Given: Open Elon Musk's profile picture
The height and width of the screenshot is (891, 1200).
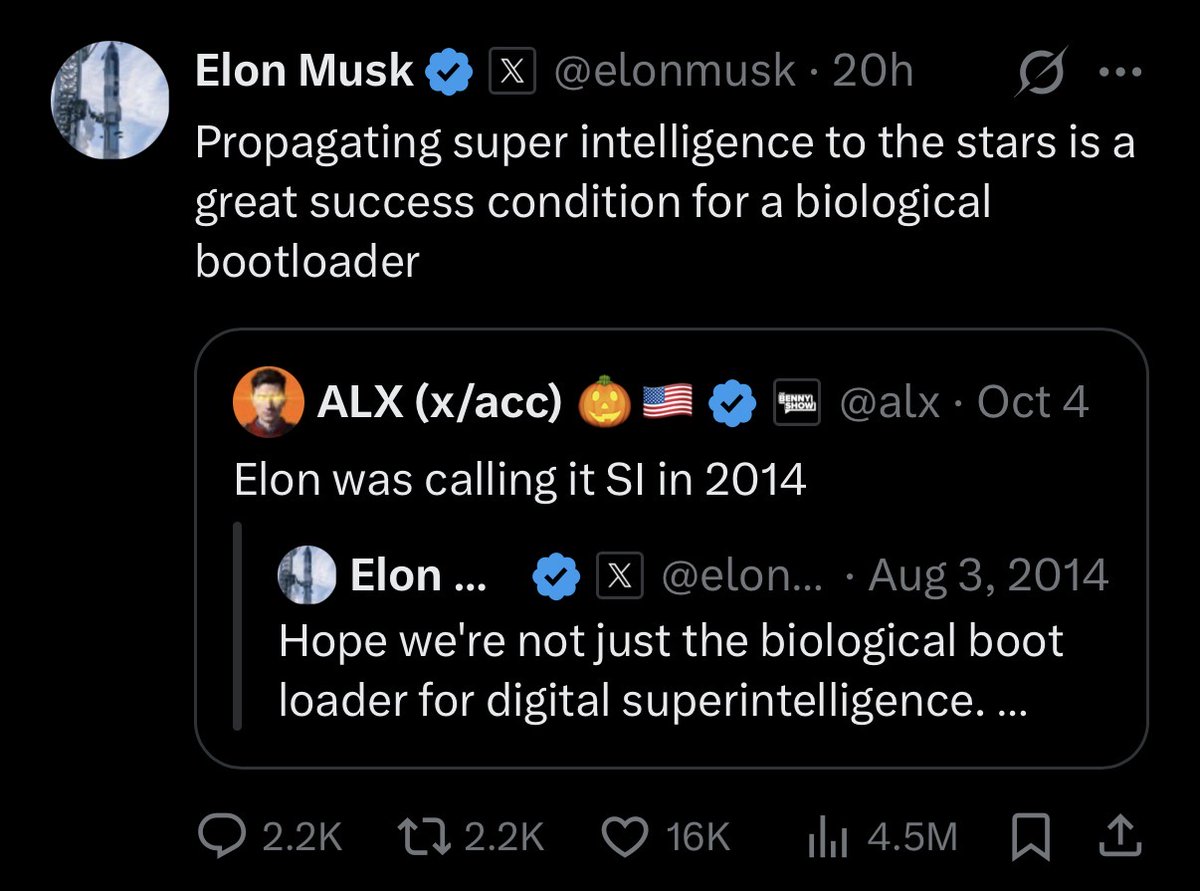Looking at the screenshot, I should pos(109,102).
